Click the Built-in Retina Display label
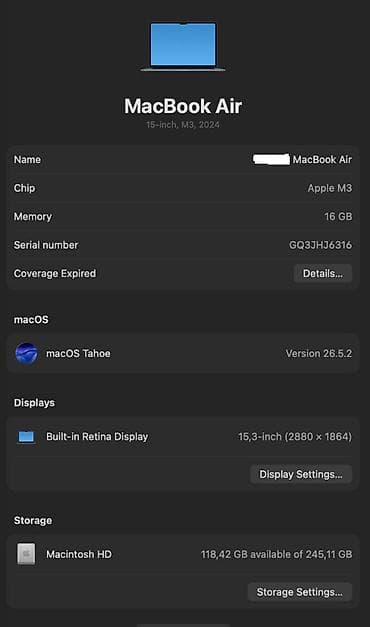Viewport: 370px width, 627px height. pos(97,437)
